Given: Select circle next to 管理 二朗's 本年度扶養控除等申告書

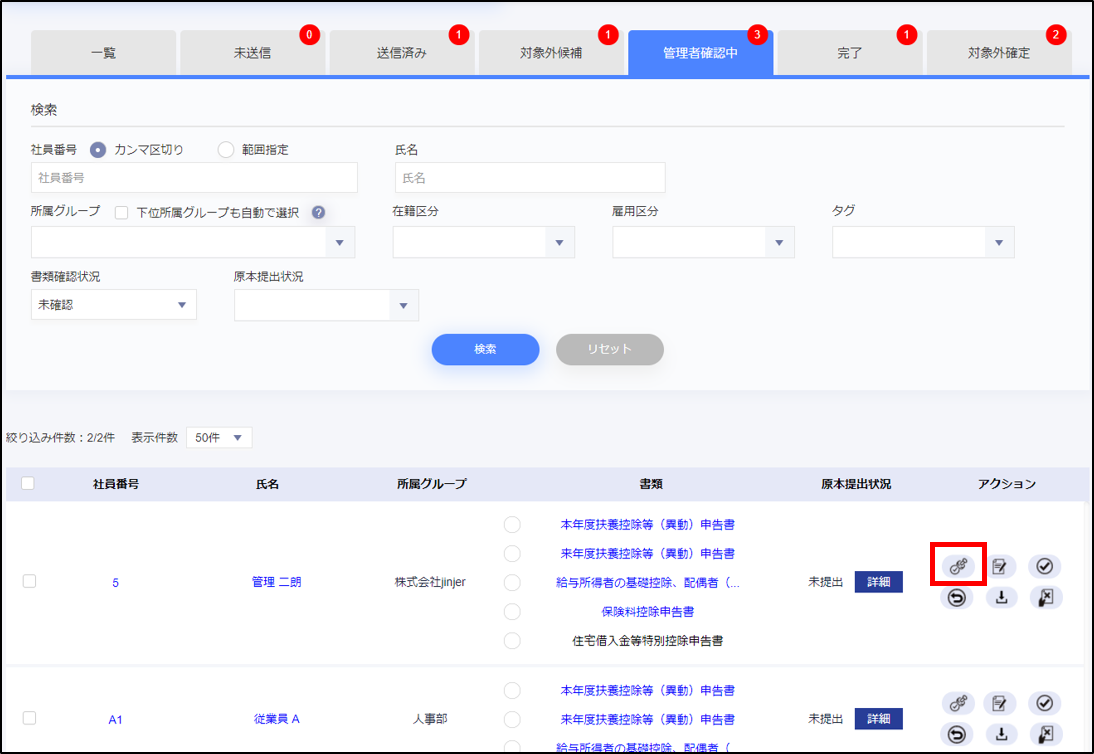Looking at the screenshot, I should tap(512, 525).
